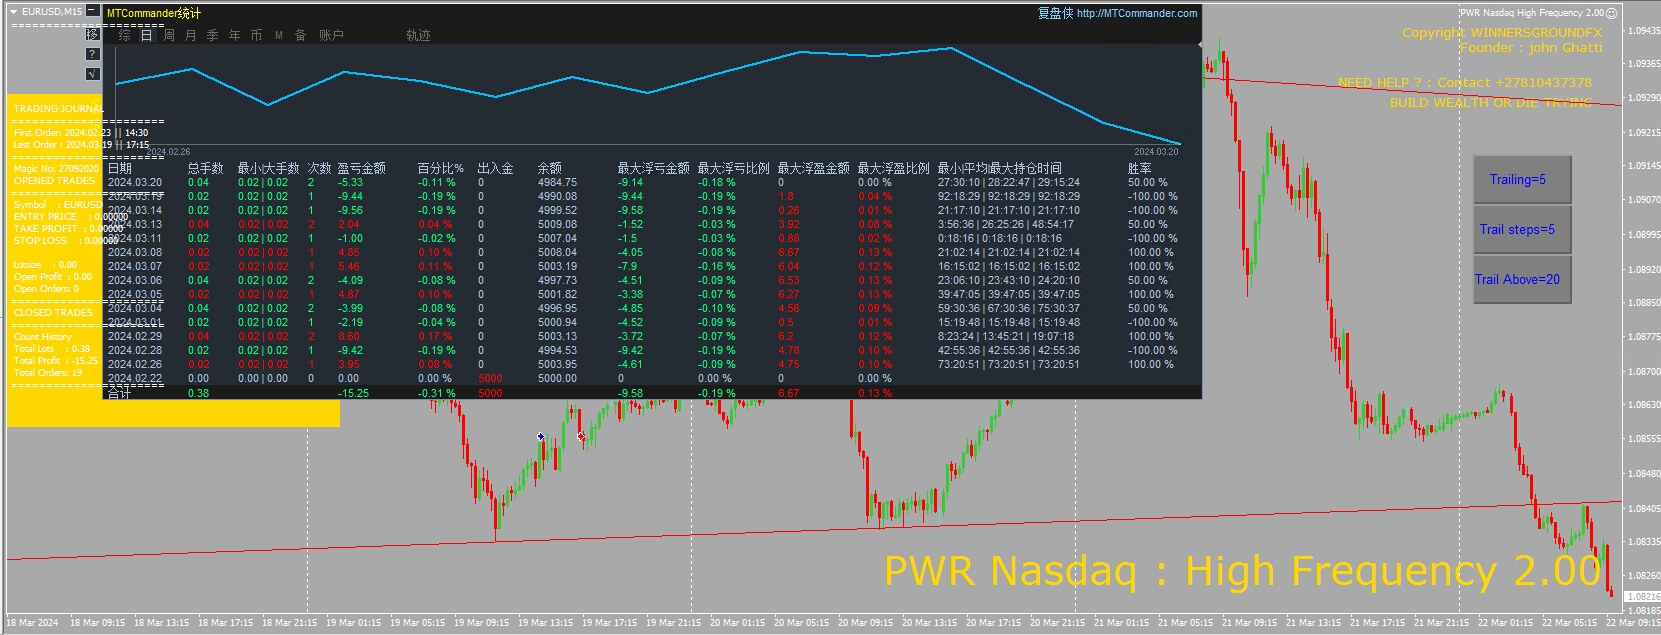Image resolution: width=1661 pixels, height=635 pixels.
Task: Click the 最小|大手数 column header
Action: click(x=268, y=168)
